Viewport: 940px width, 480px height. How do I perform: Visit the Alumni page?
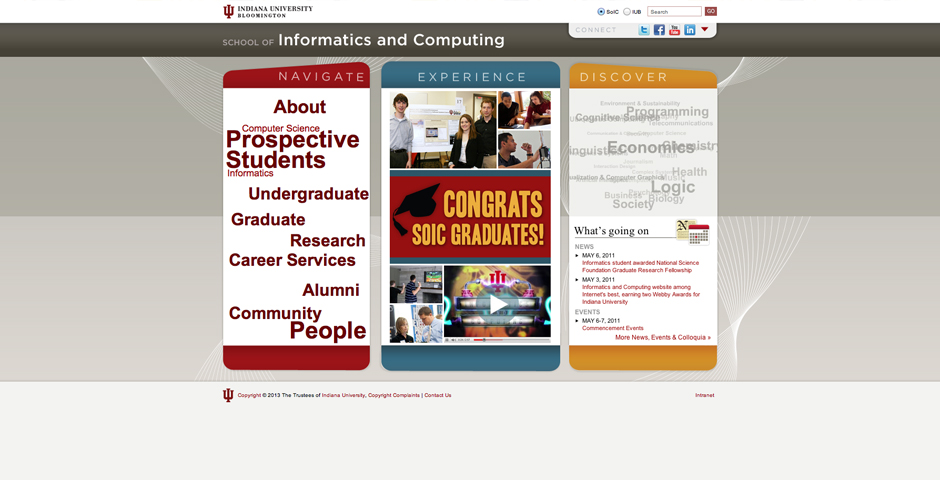(330, 290)
